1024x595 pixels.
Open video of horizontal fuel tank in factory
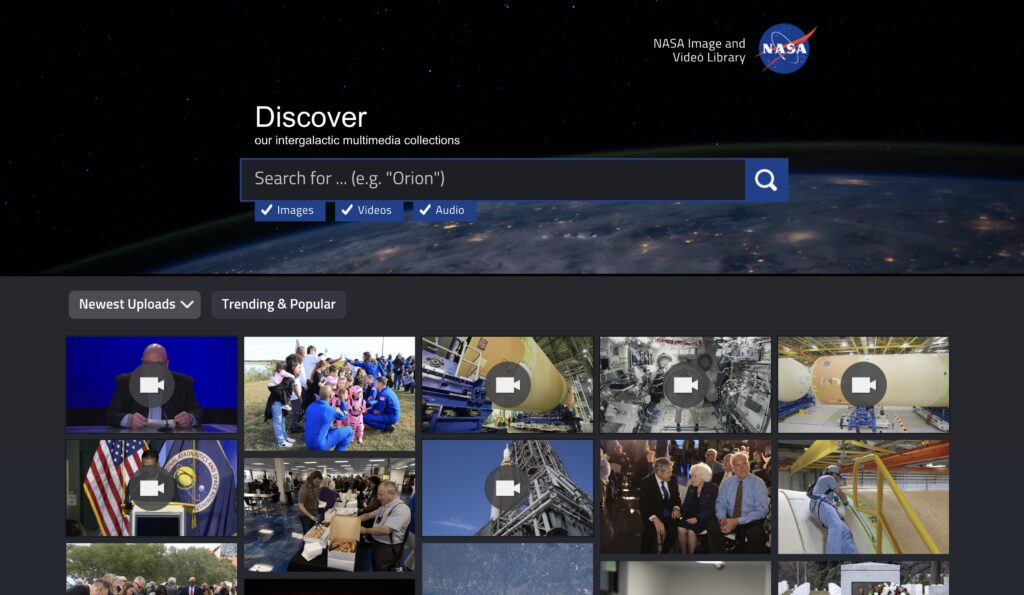[863, 384]
